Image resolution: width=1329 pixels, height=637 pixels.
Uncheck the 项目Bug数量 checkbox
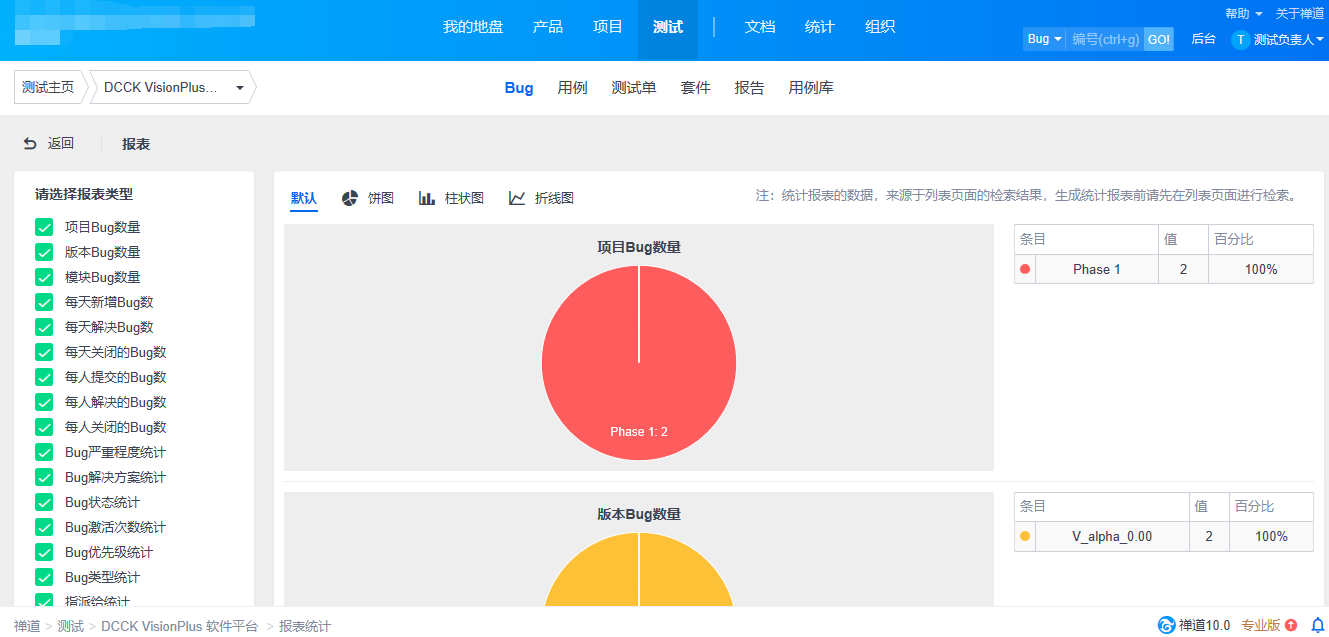(x=44, y=228)
